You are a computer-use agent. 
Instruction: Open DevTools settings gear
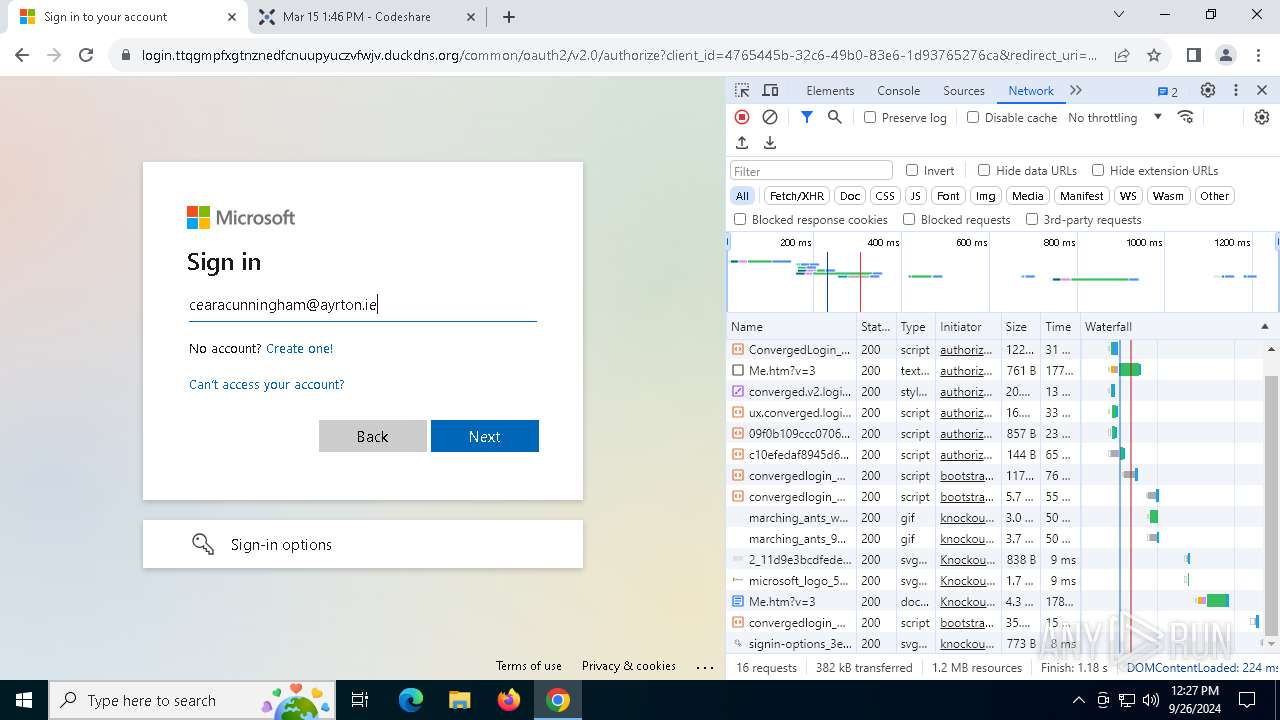pos(1208,90)
